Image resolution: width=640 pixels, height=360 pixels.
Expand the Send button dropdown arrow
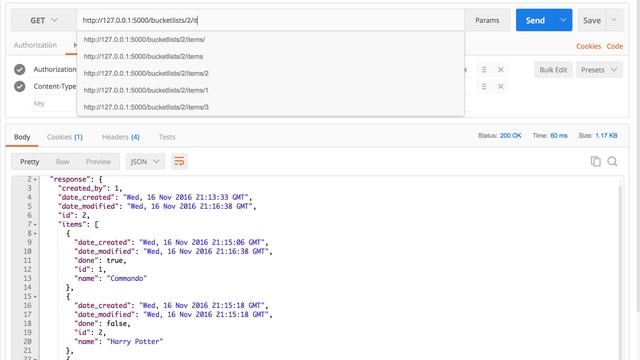pyautogui.click(x=563, y=20)
